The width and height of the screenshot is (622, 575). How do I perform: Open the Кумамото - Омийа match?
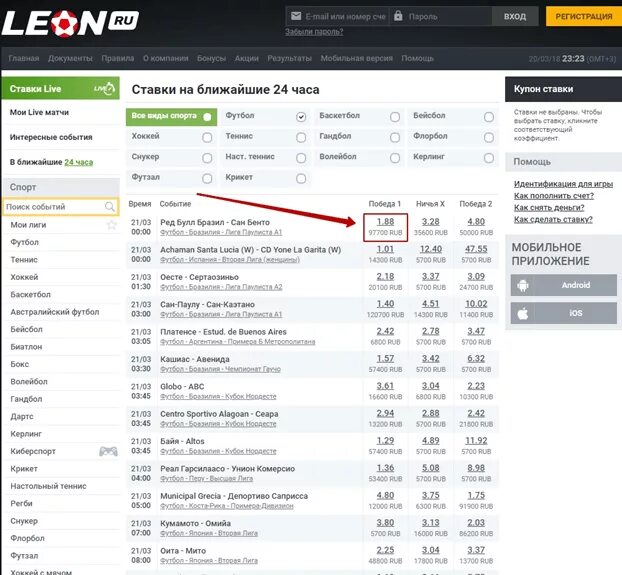pos(195,523)
